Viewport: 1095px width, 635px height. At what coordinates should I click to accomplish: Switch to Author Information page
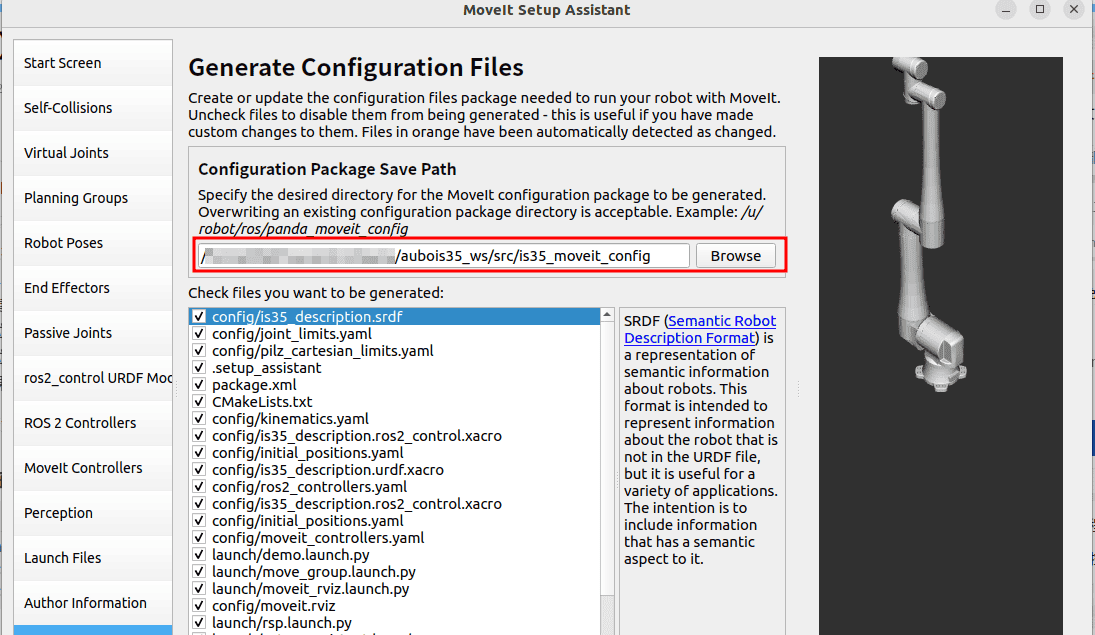click(x=85, y=603)
